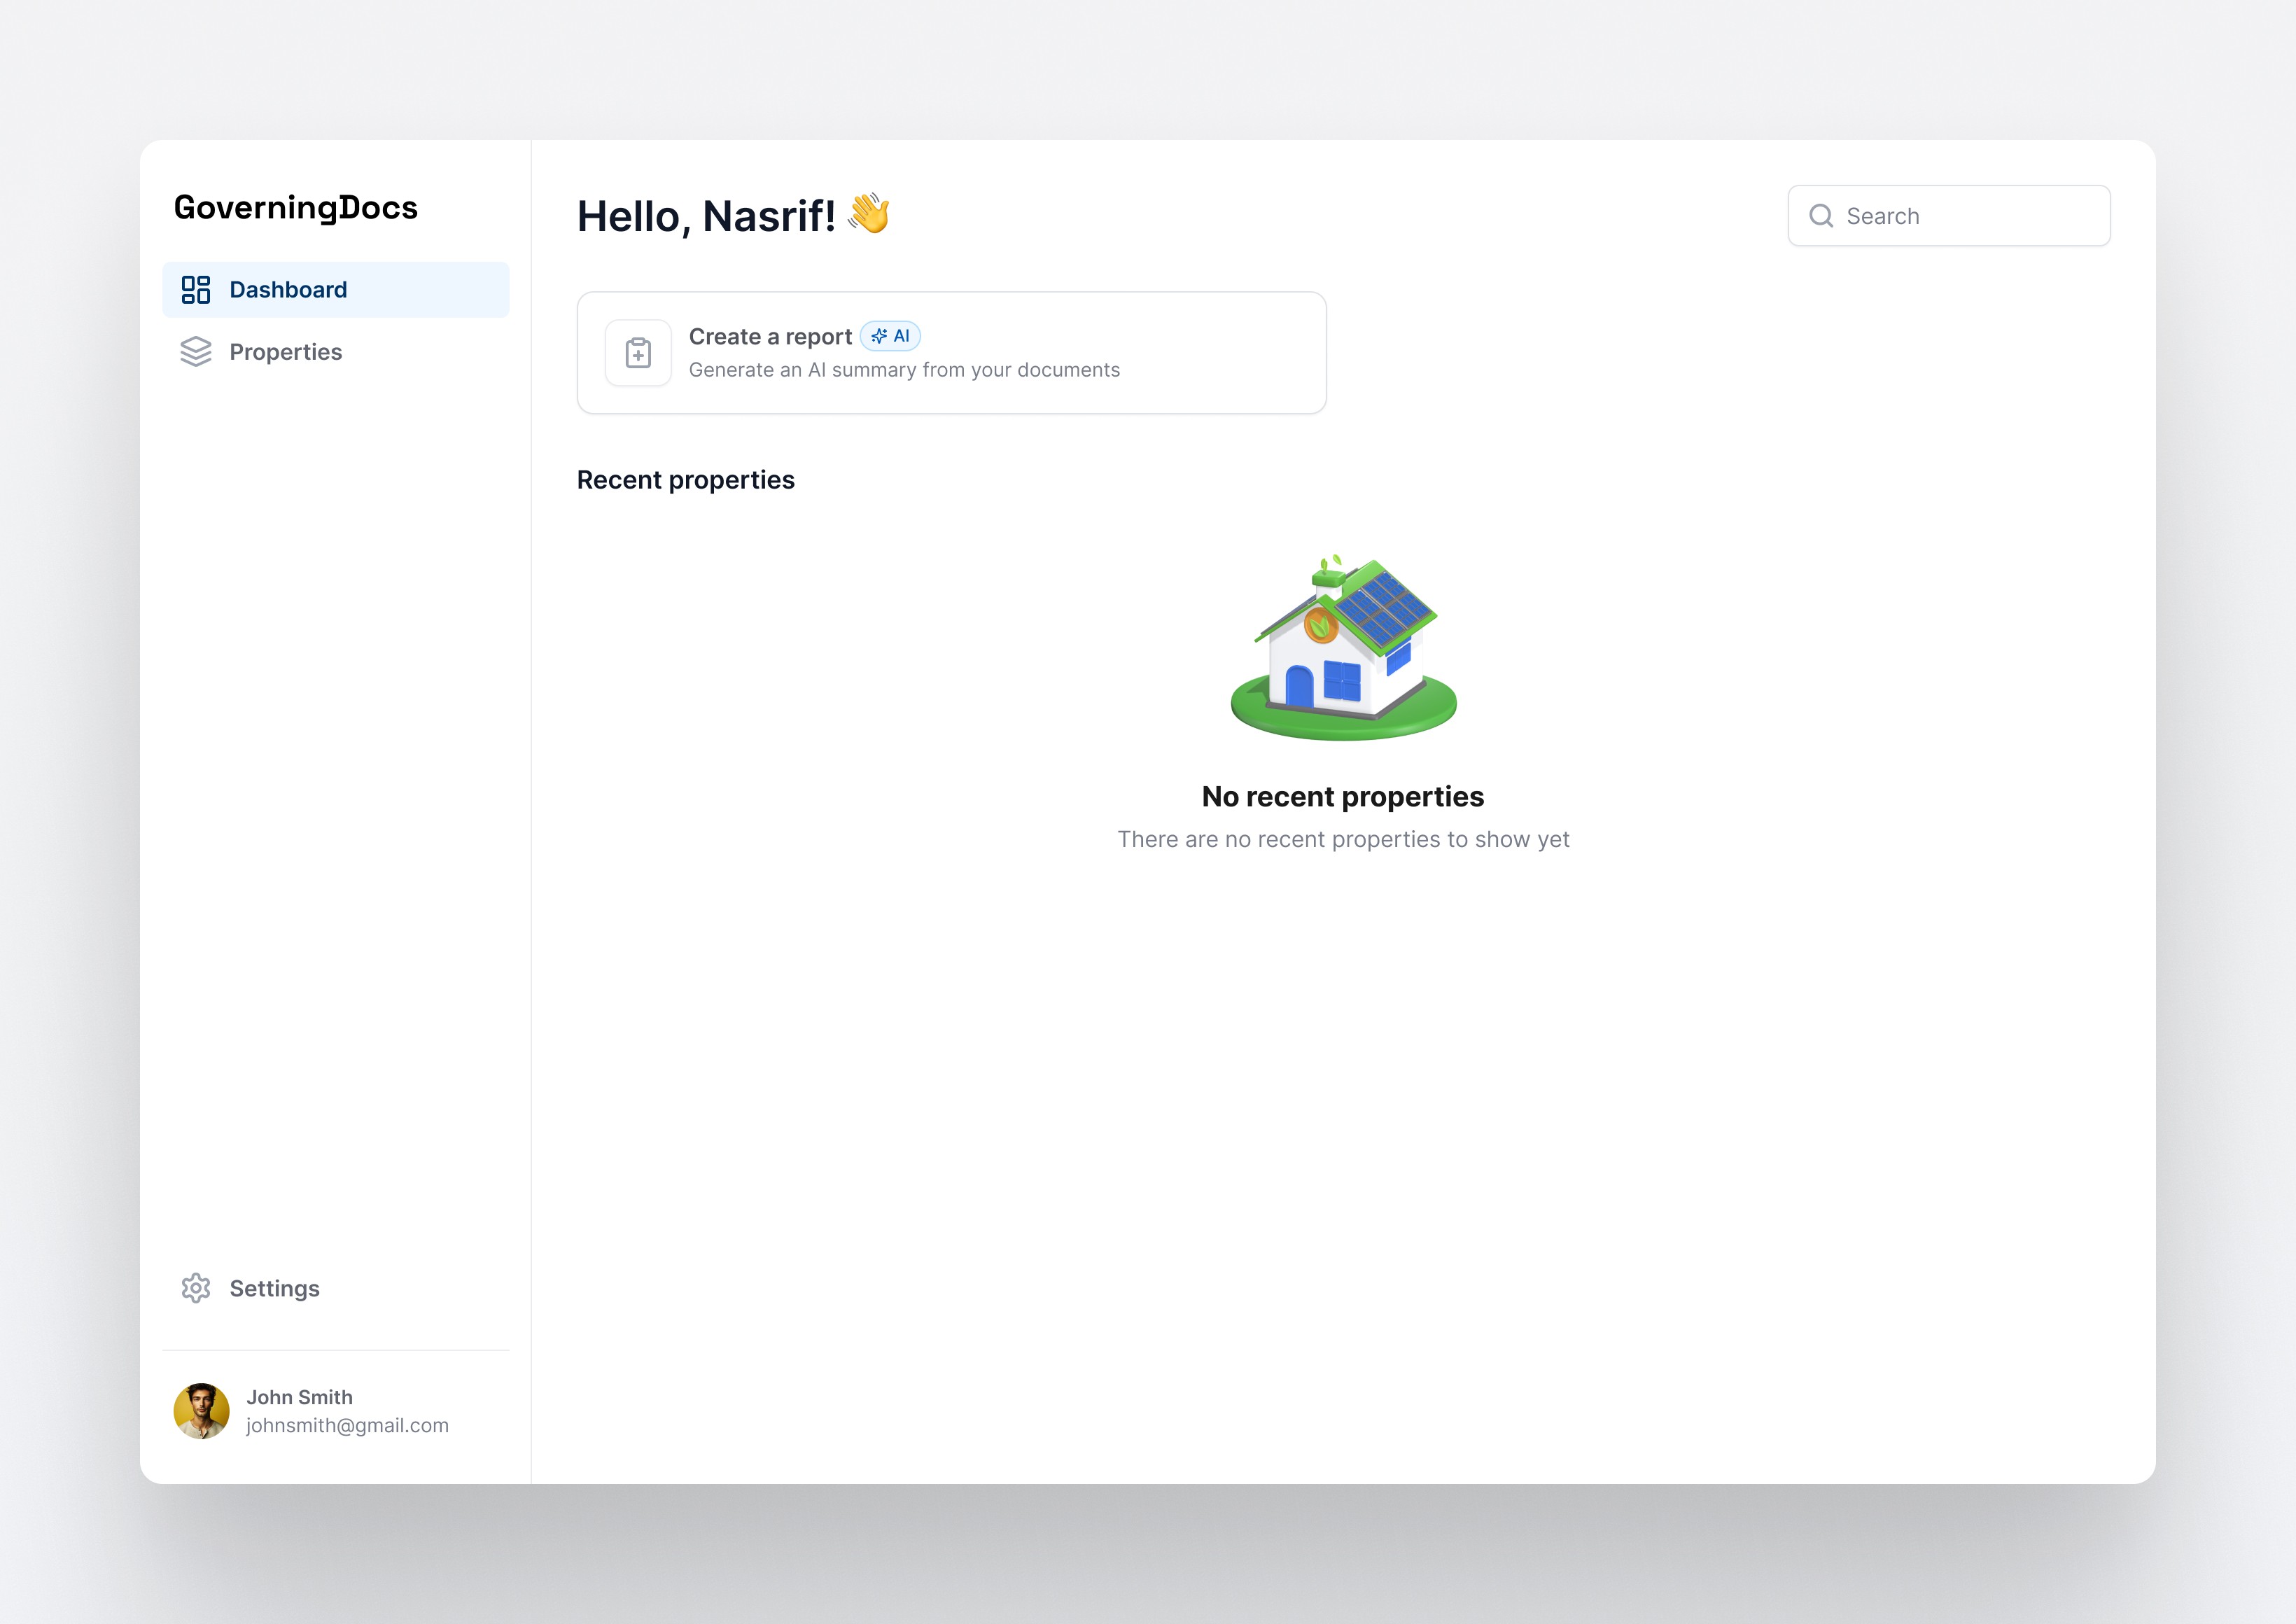Click the waving hand emoji
Image resolution: width=2296 pixels, height=1624 pixels.
pyautogui.click(x=869, y=214)
